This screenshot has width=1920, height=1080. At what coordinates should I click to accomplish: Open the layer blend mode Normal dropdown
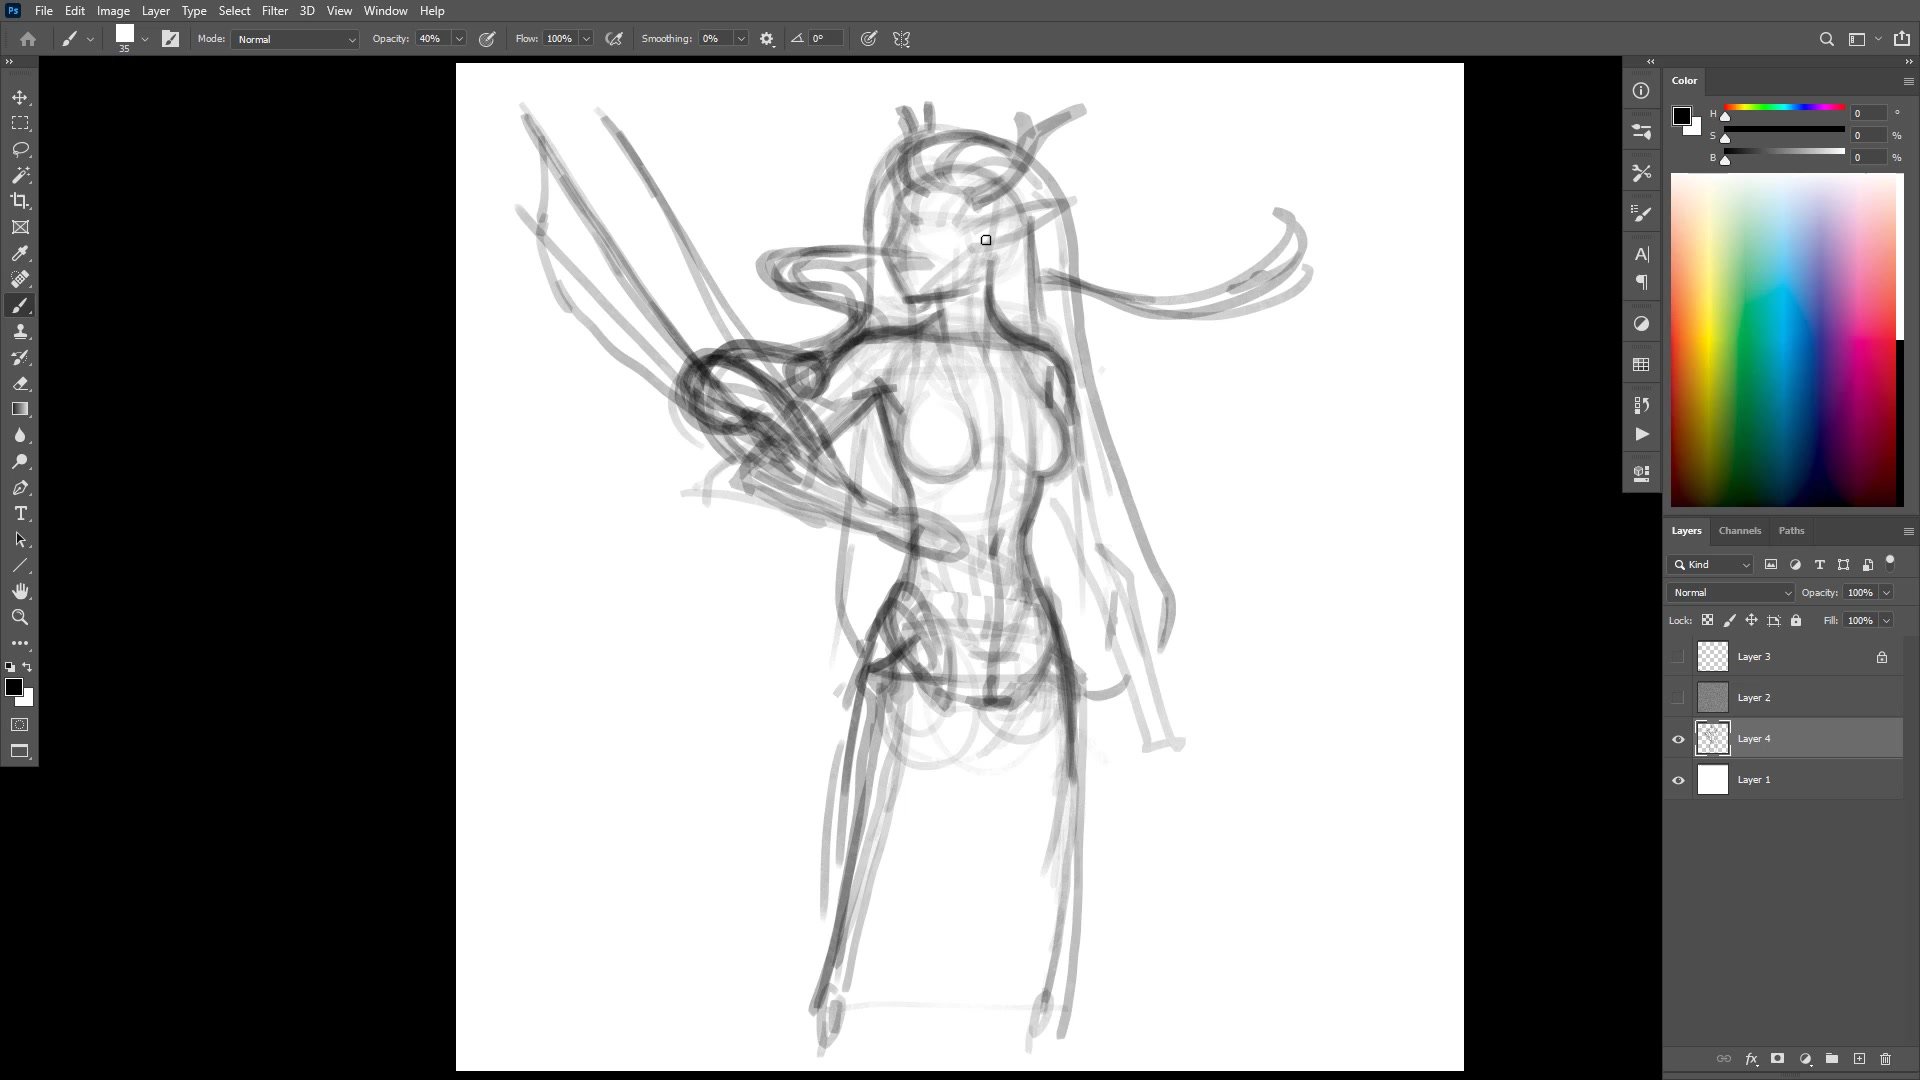pos(1730,593)
